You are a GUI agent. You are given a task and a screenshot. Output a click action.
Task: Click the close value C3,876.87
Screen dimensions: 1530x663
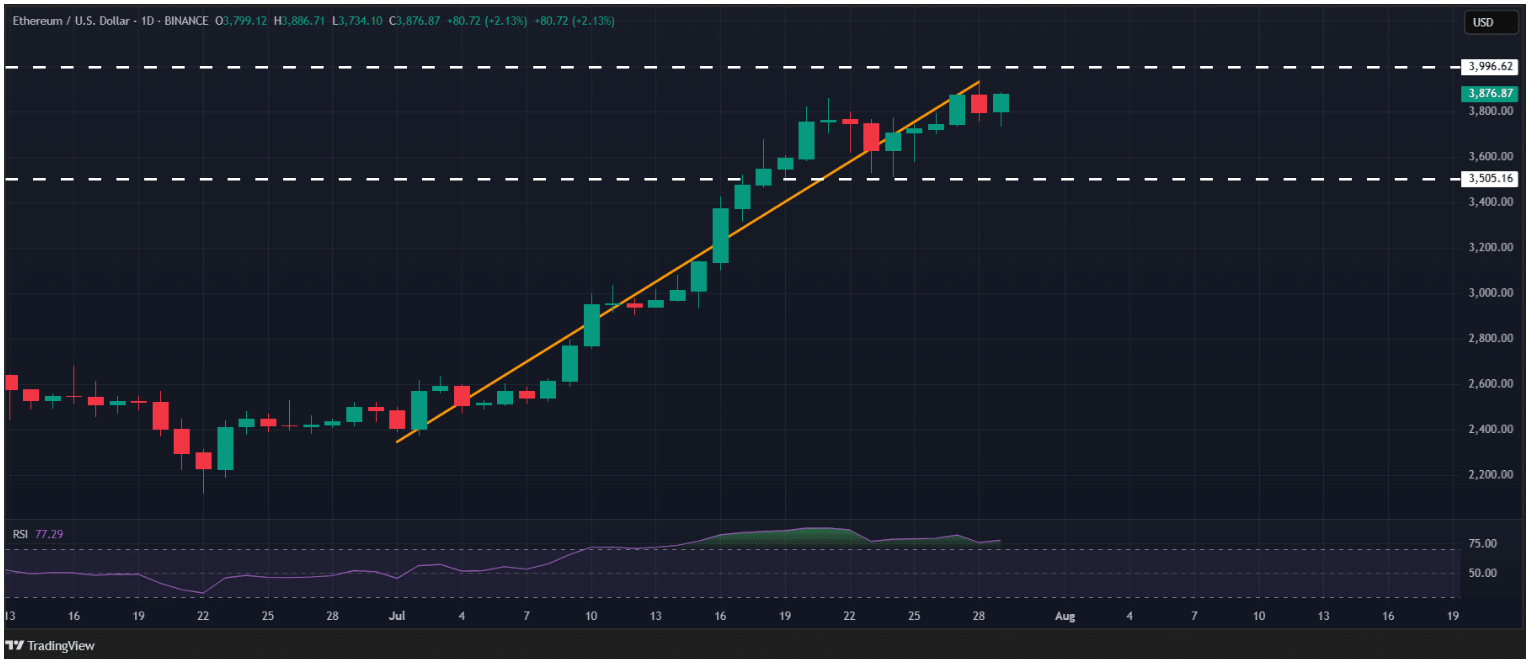[x=416, y=21]
